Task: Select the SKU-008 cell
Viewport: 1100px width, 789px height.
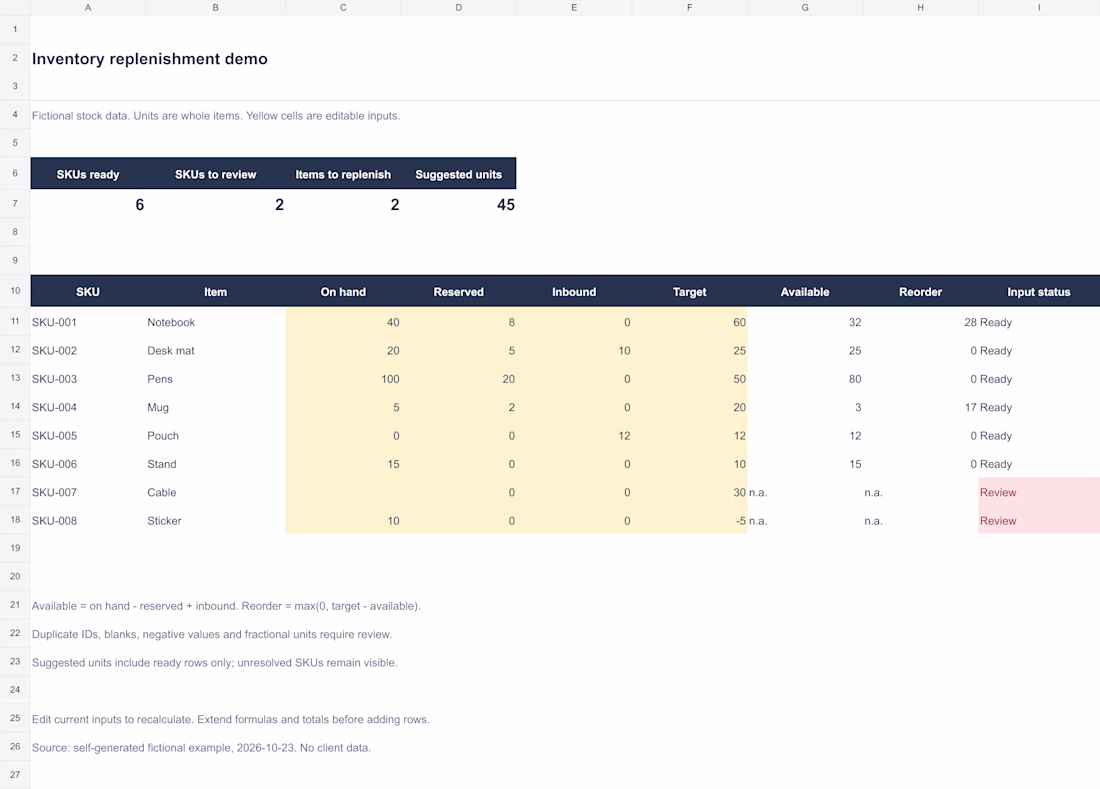Action: coord(88,520)
